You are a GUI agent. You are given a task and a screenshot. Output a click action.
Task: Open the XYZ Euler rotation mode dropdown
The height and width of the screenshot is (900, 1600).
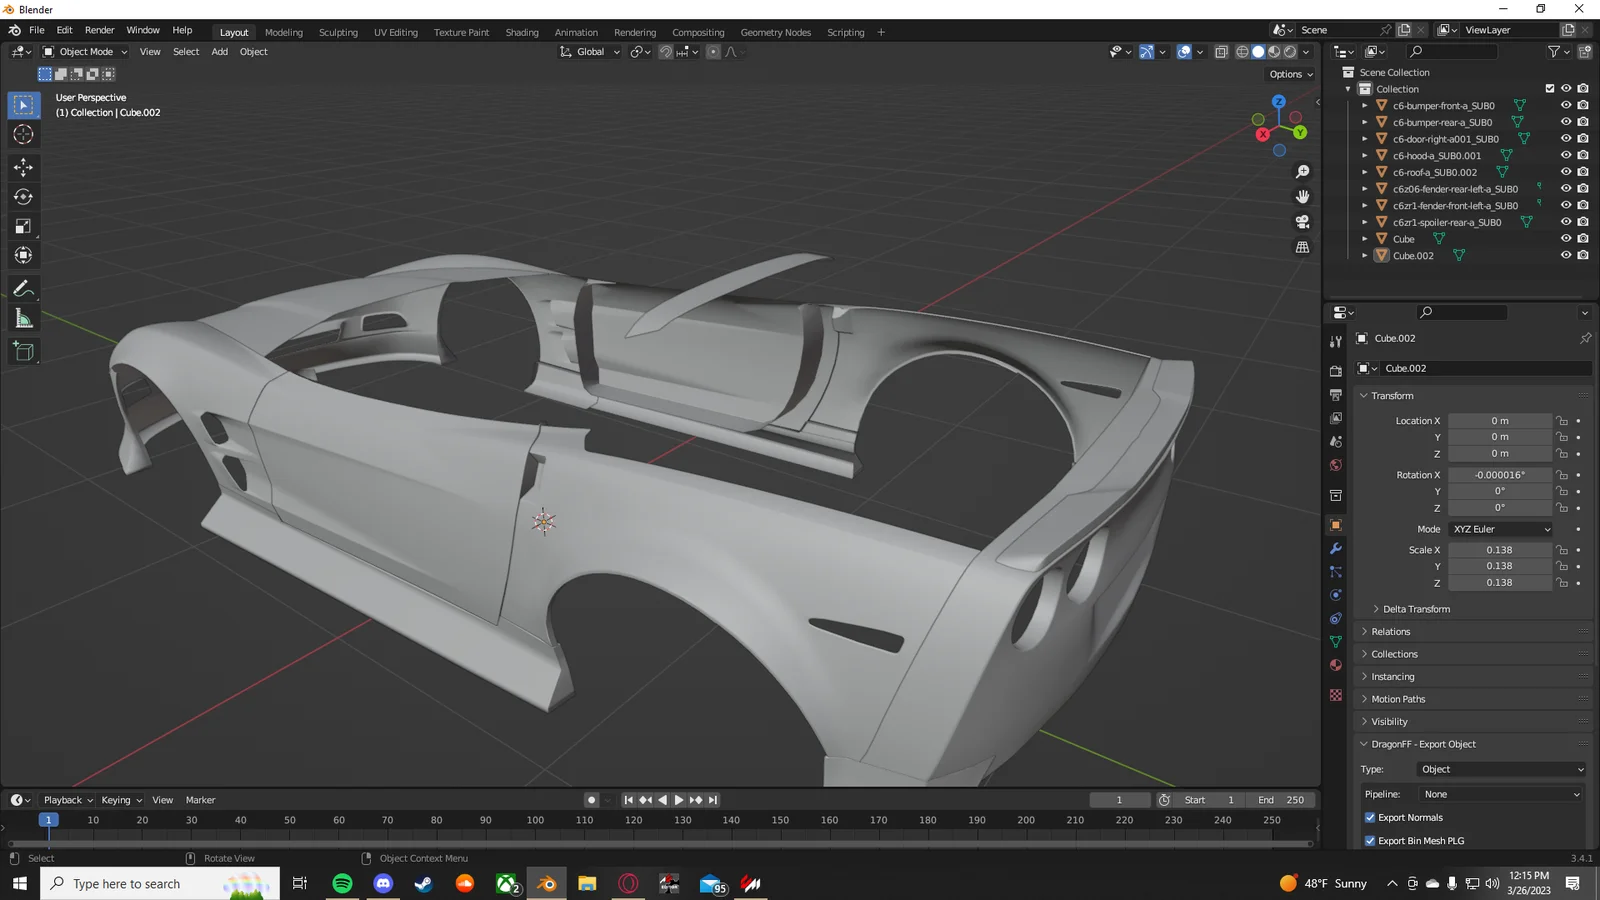pyautogui.click(x=1500, y=529)
